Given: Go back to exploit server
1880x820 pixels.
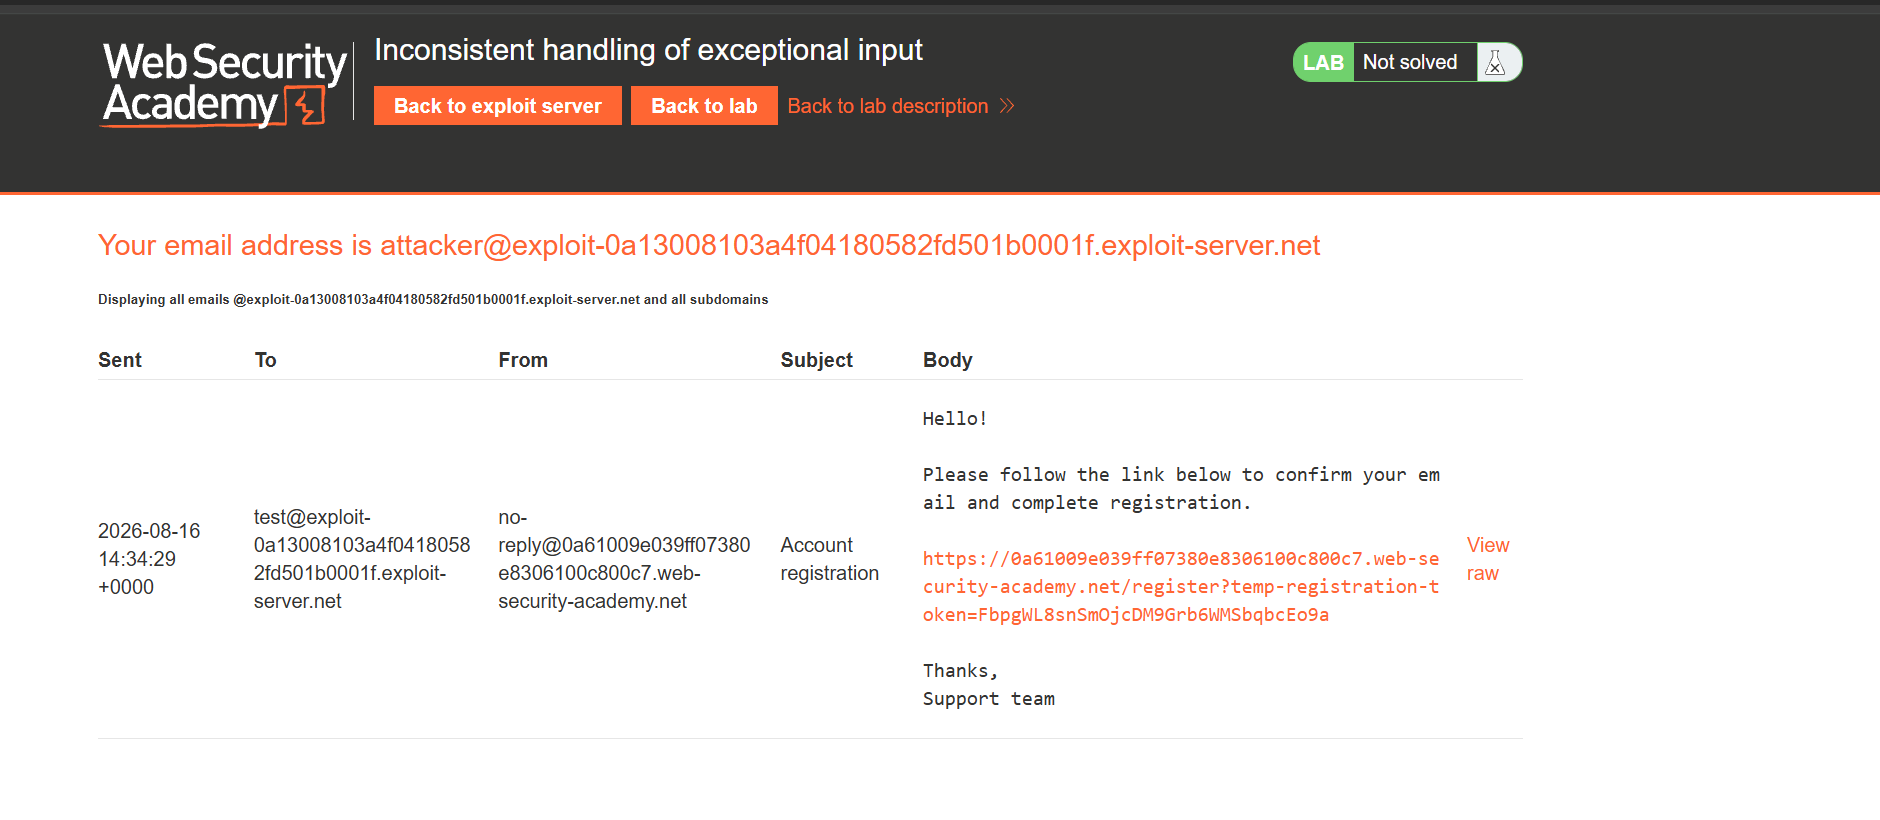Looking at the screenshot, I should coord(498,106).
